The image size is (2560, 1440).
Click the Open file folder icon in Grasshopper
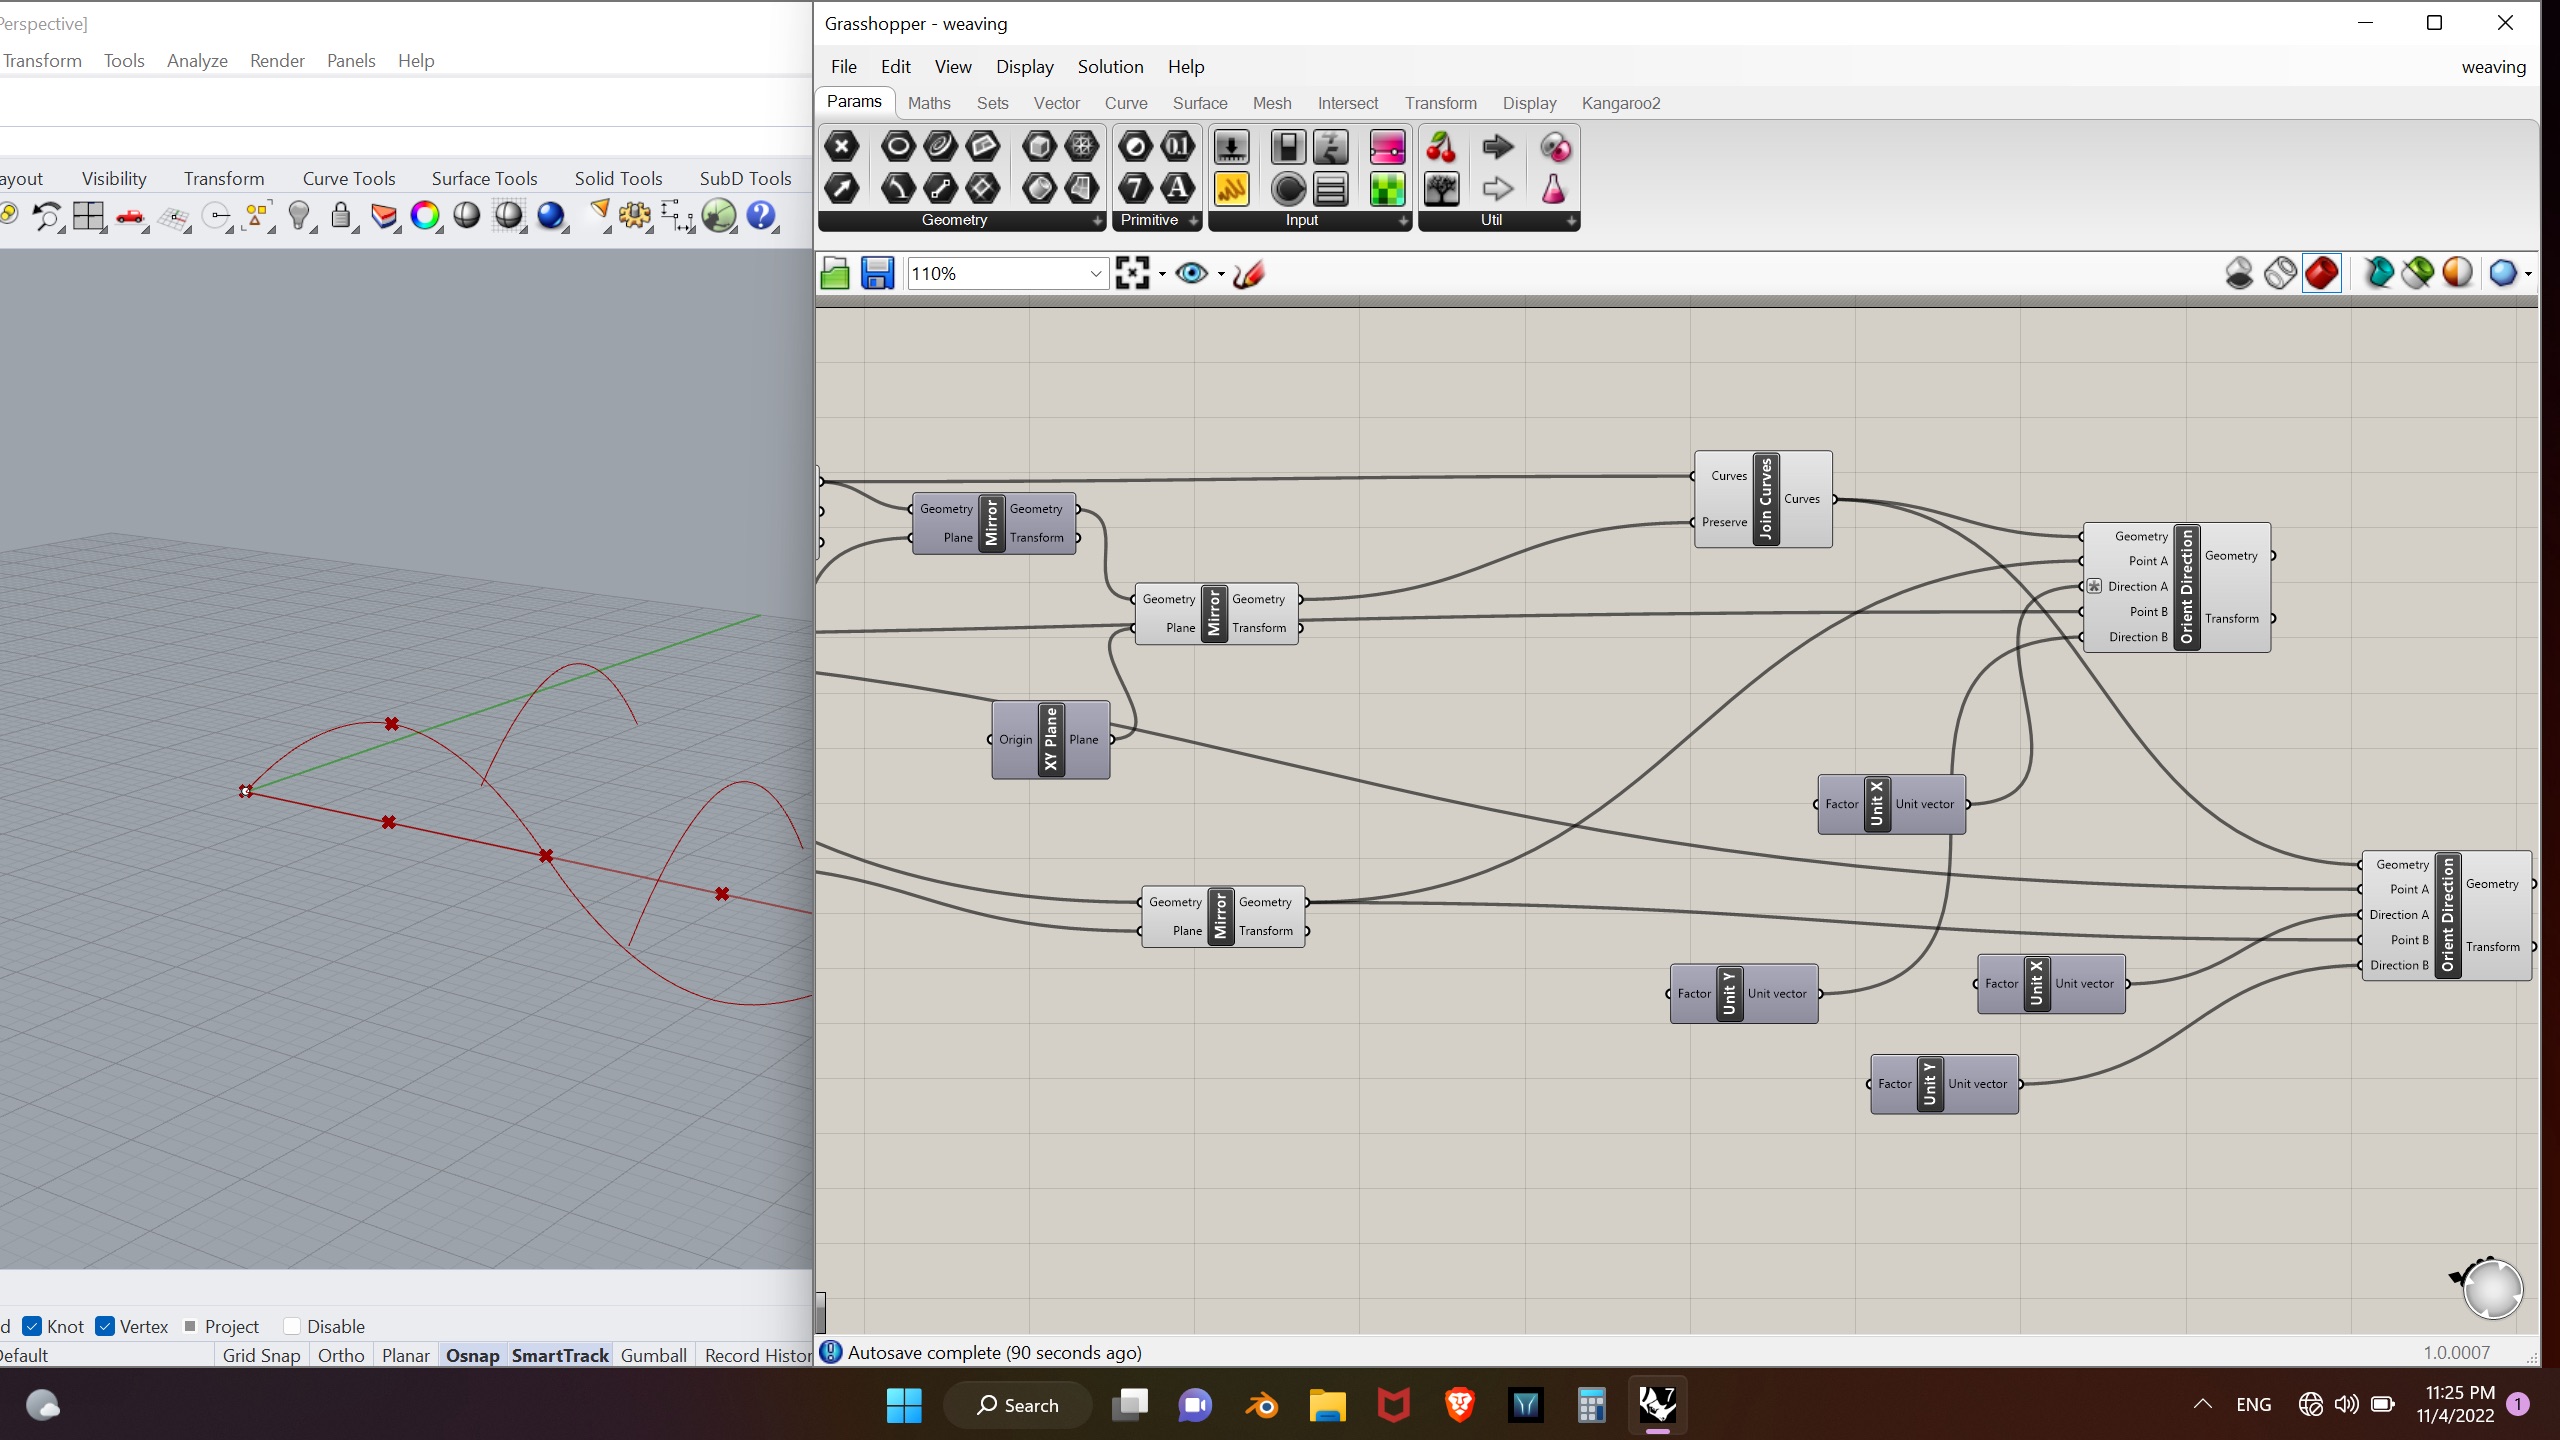[835, 273]
